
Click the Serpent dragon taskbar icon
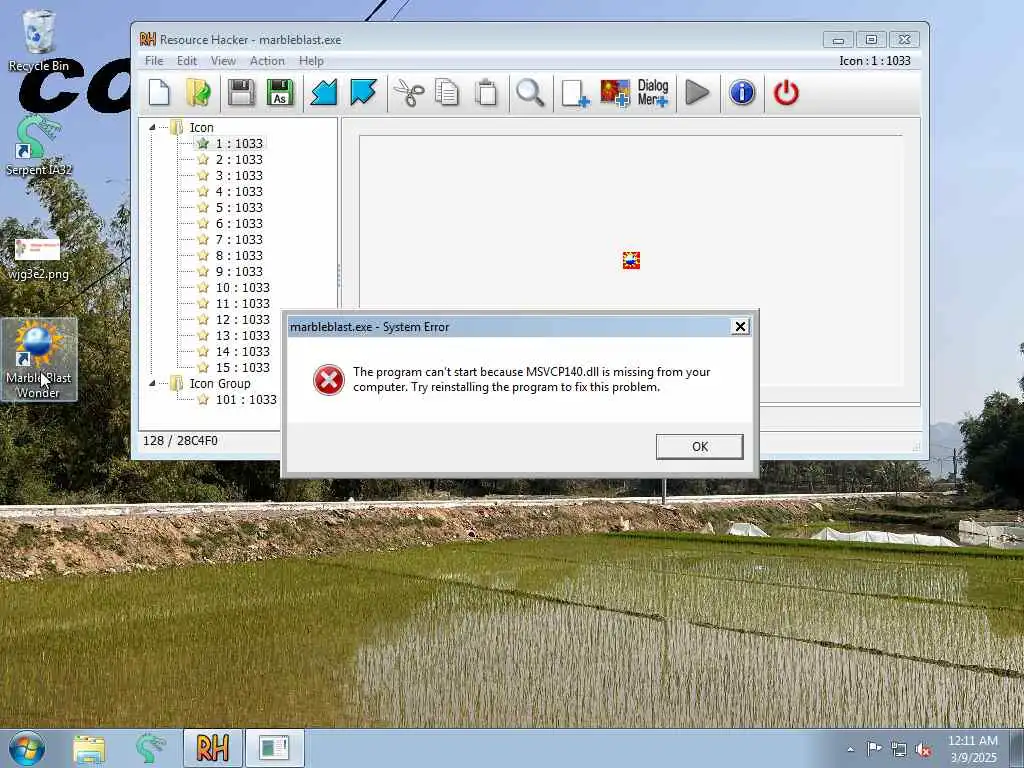pos(150,748)
